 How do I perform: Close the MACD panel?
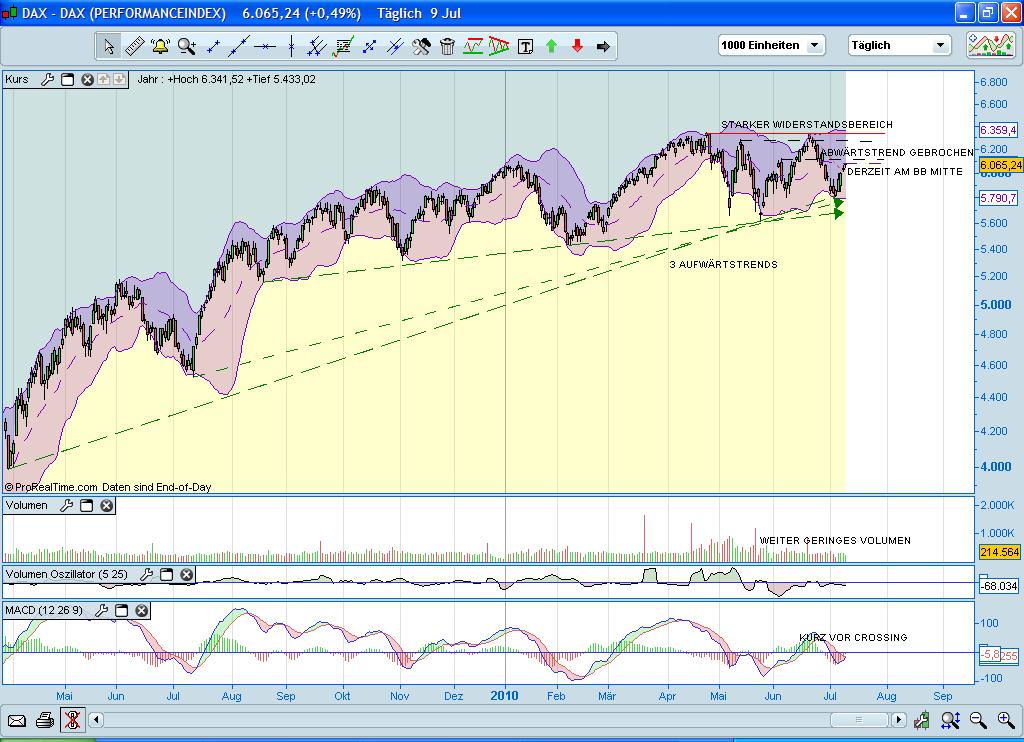click(142, 610)
